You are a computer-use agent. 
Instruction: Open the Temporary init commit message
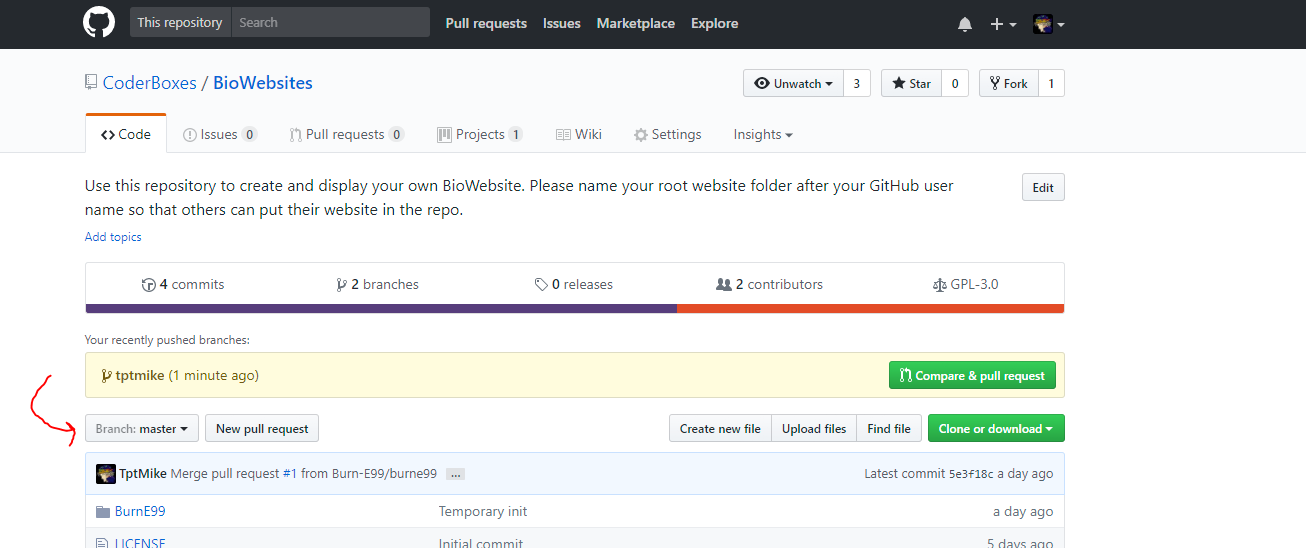pos(483,511)
